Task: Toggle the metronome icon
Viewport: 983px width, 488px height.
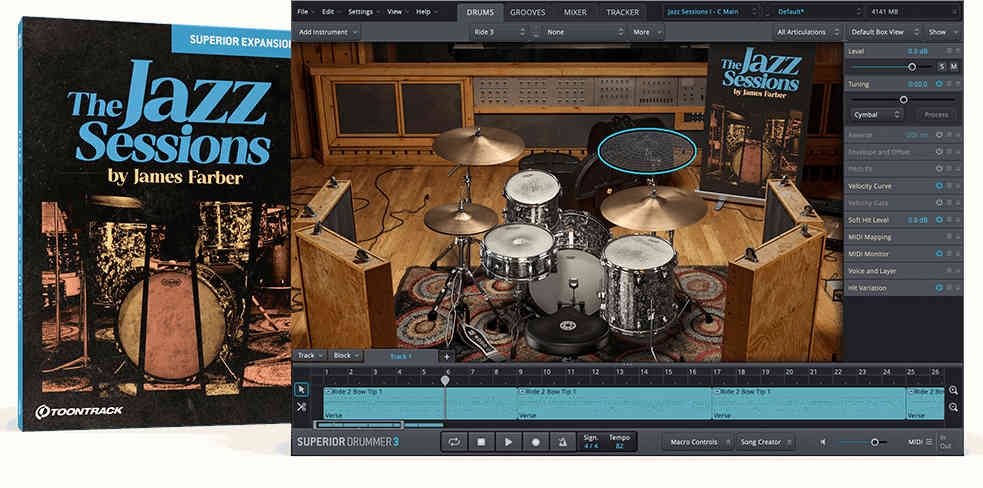Action: [x=563, y=442]
